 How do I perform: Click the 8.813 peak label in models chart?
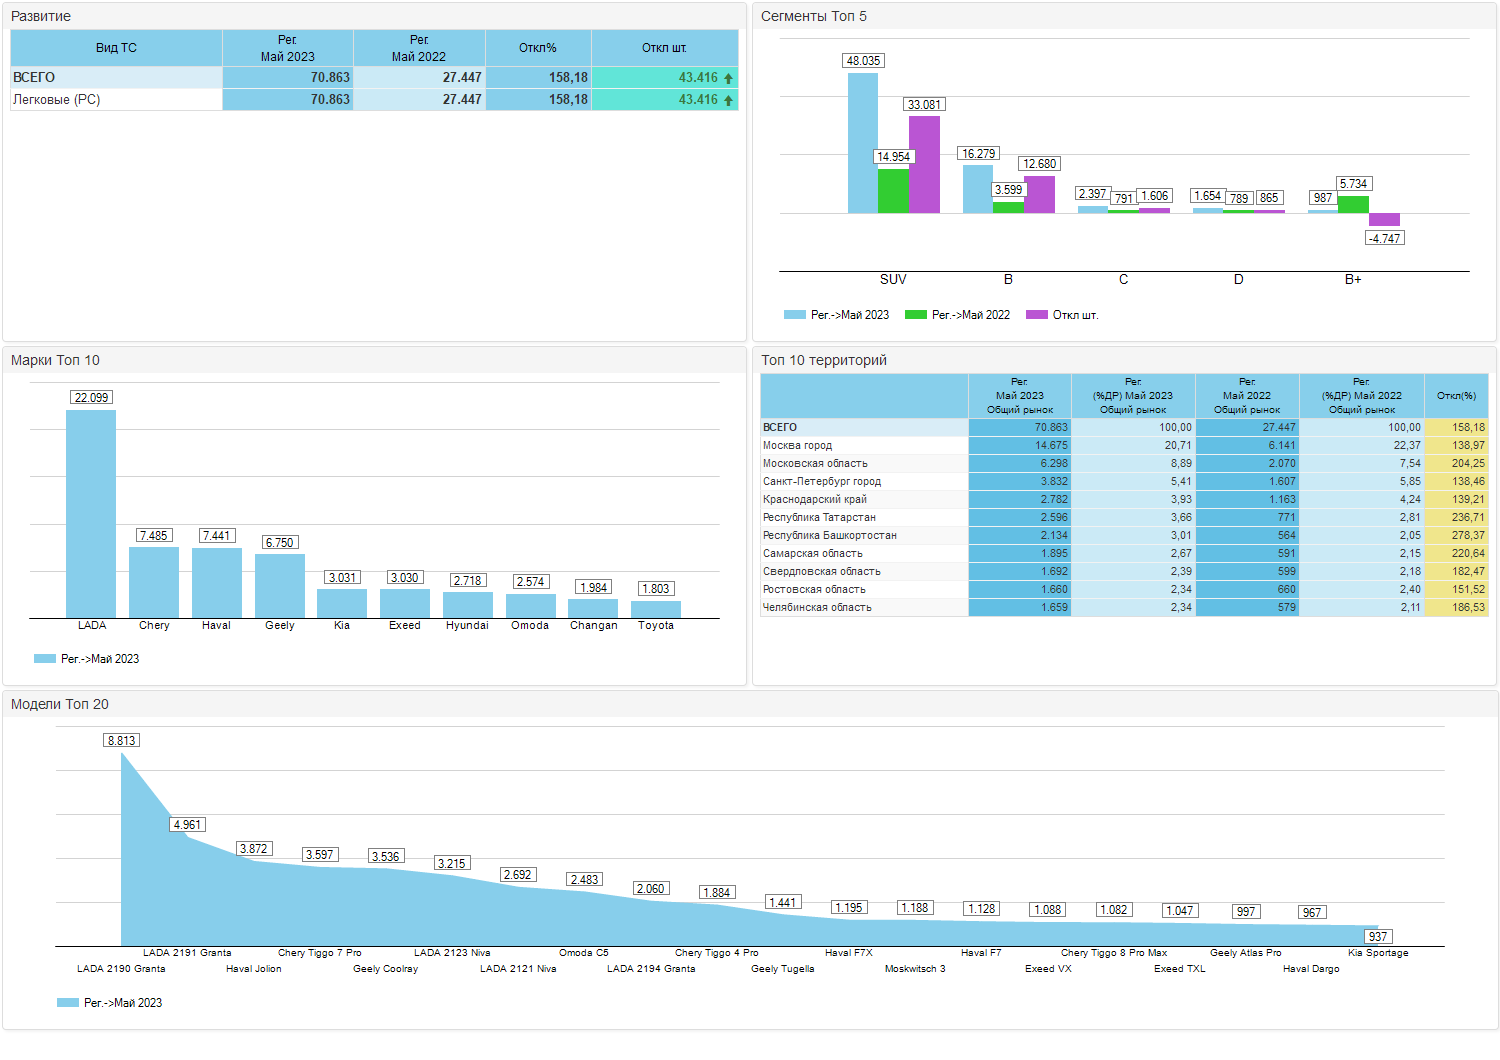click(x=122, y=741)
